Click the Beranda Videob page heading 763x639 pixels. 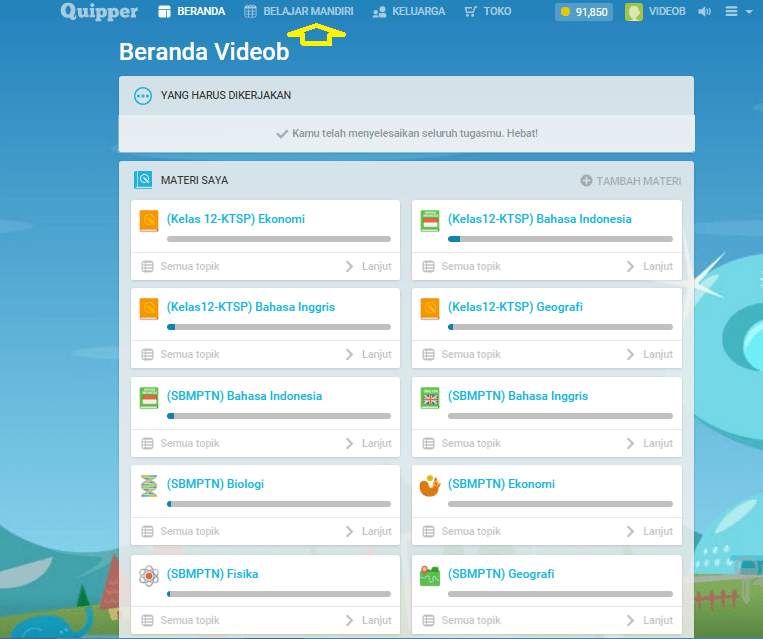(204, 52)
